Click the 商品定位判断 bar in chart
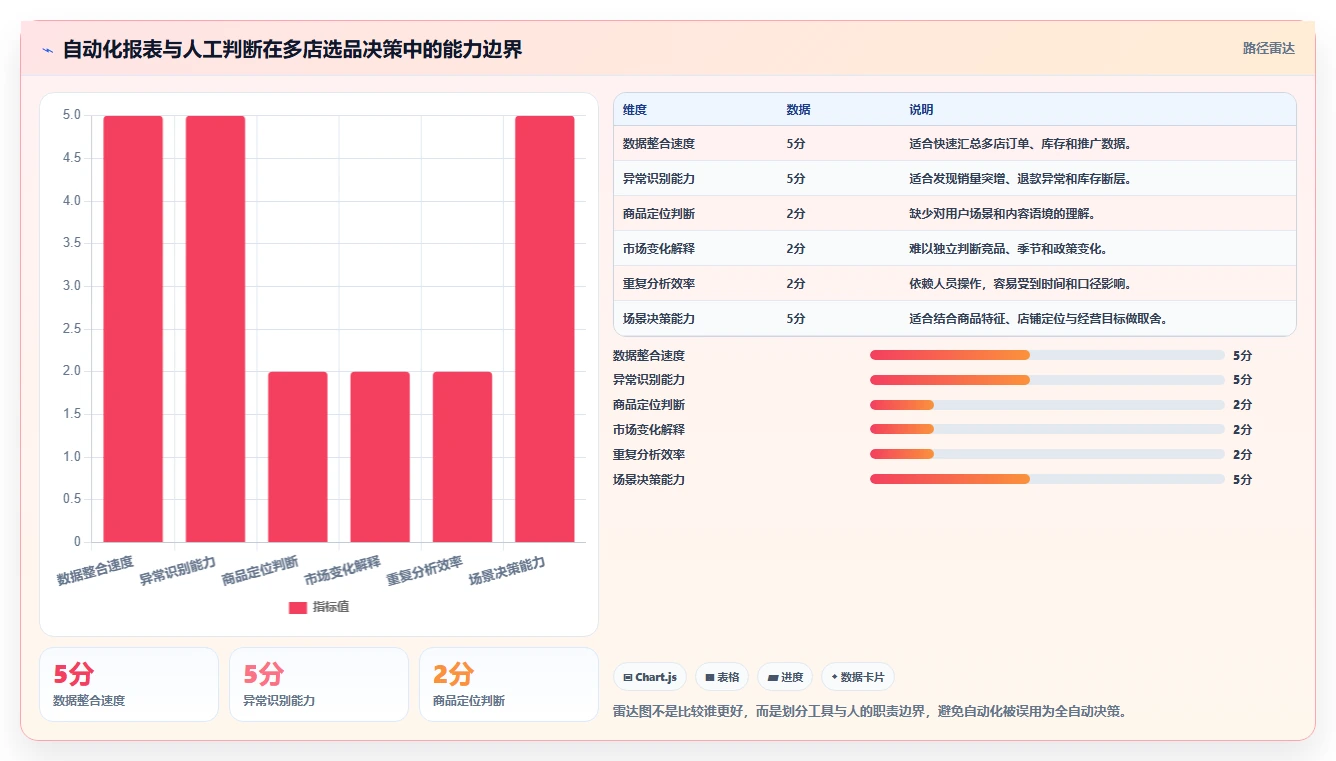 pyautogui.click(x=298, y=457)
